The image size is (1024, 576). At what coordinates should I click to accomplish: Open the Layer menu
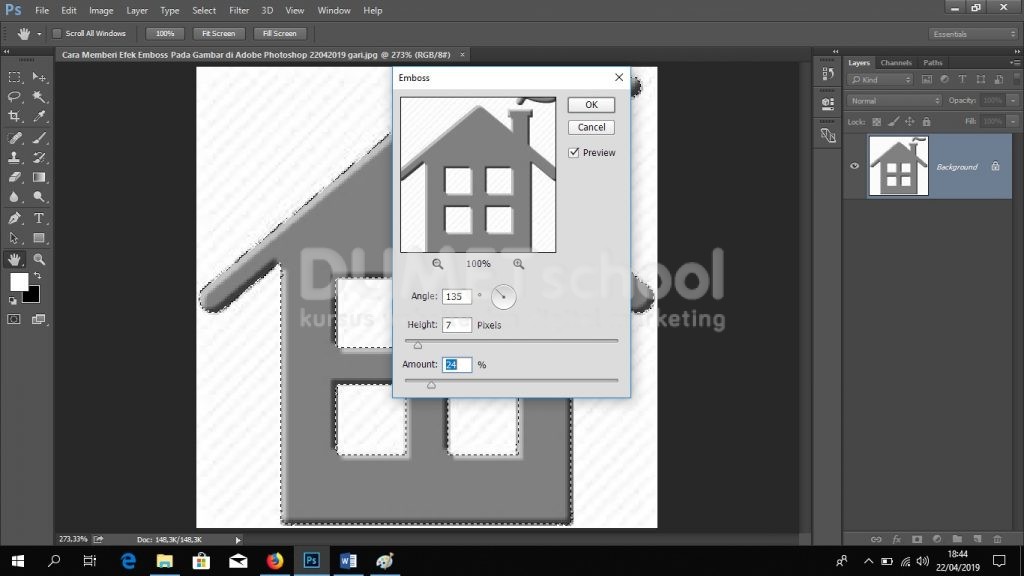point(136,10)
